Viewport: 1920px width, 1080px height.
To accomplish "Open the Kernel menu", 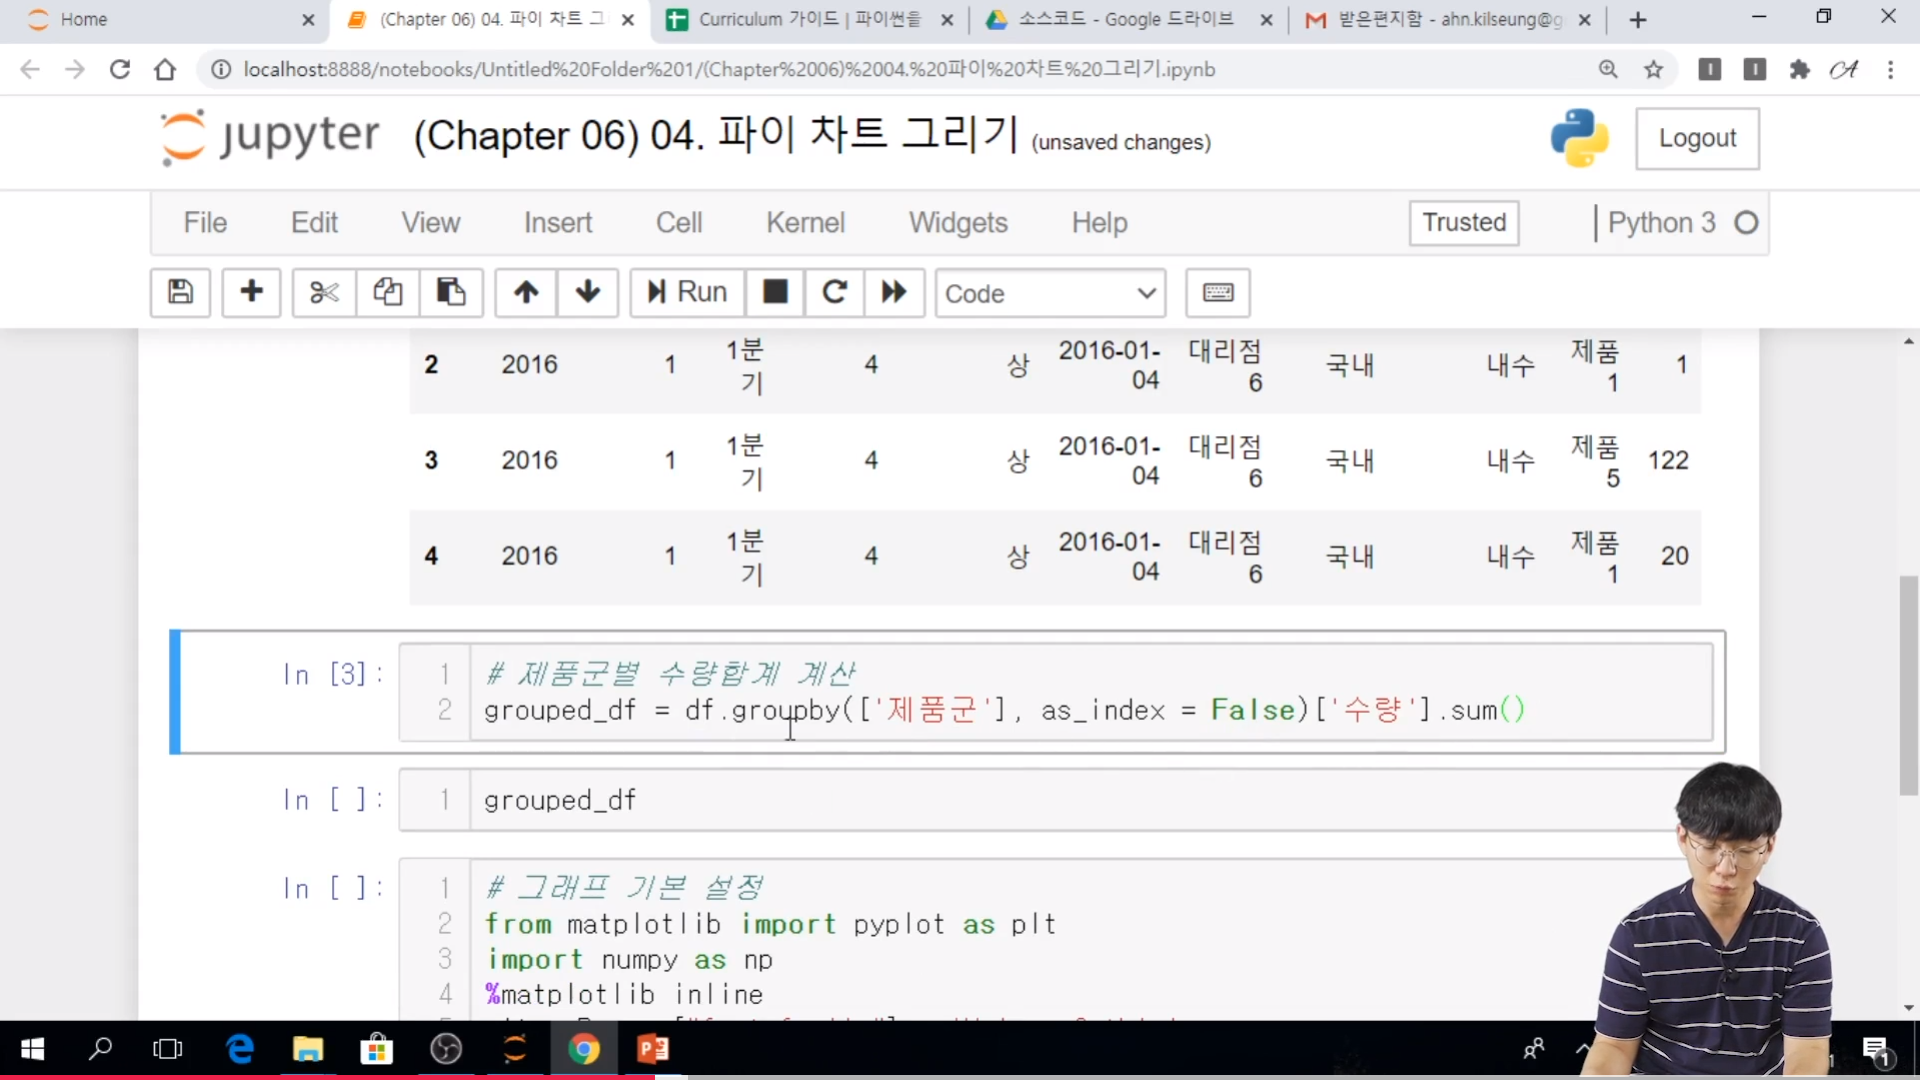I will [805, 222].
